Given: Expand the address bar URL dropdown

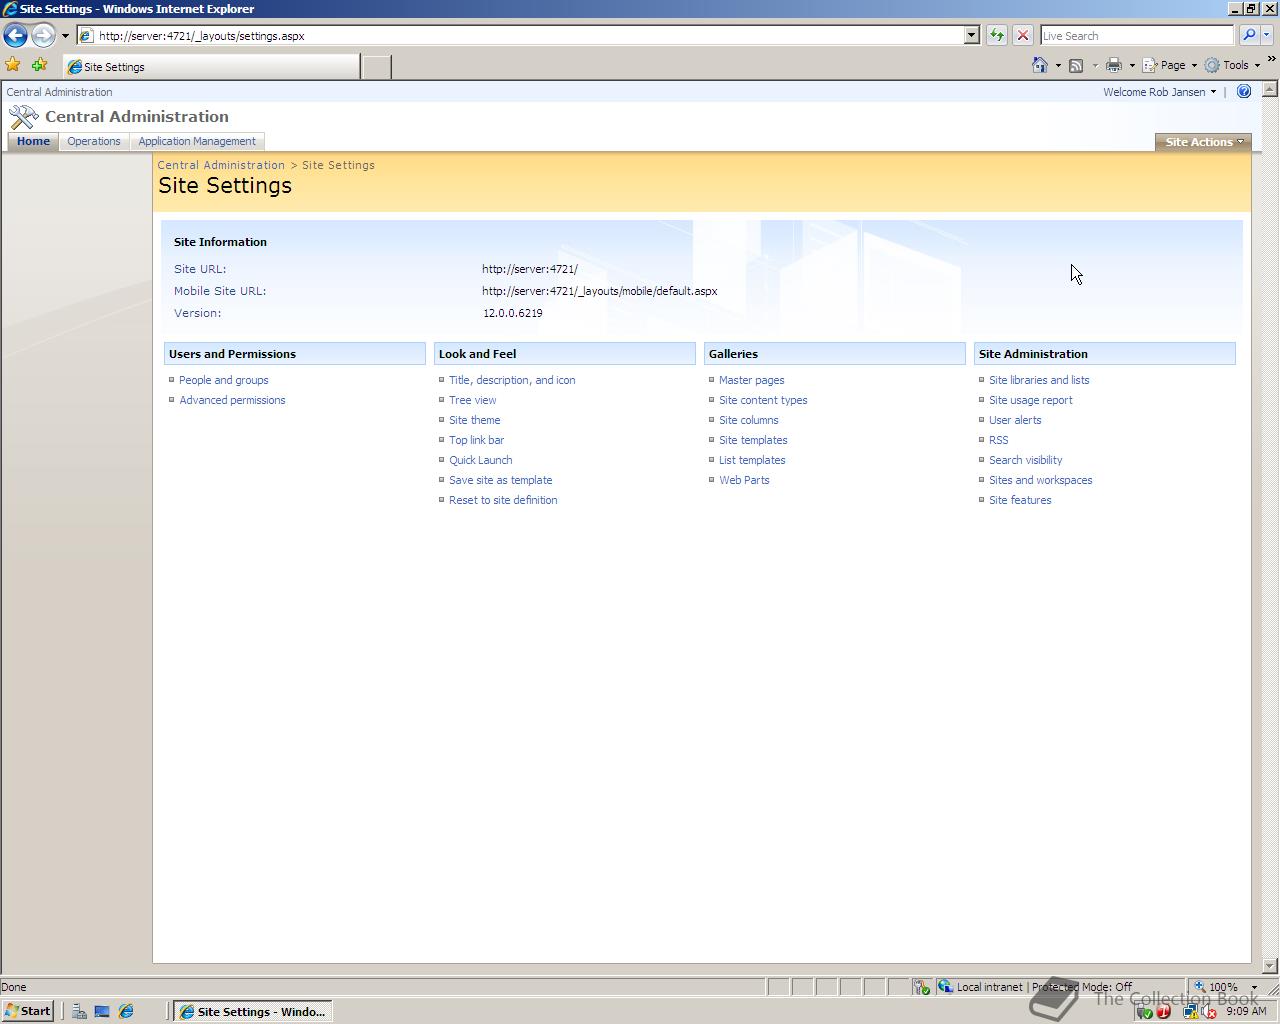Looking at the screenshot, I should [971, 36].
